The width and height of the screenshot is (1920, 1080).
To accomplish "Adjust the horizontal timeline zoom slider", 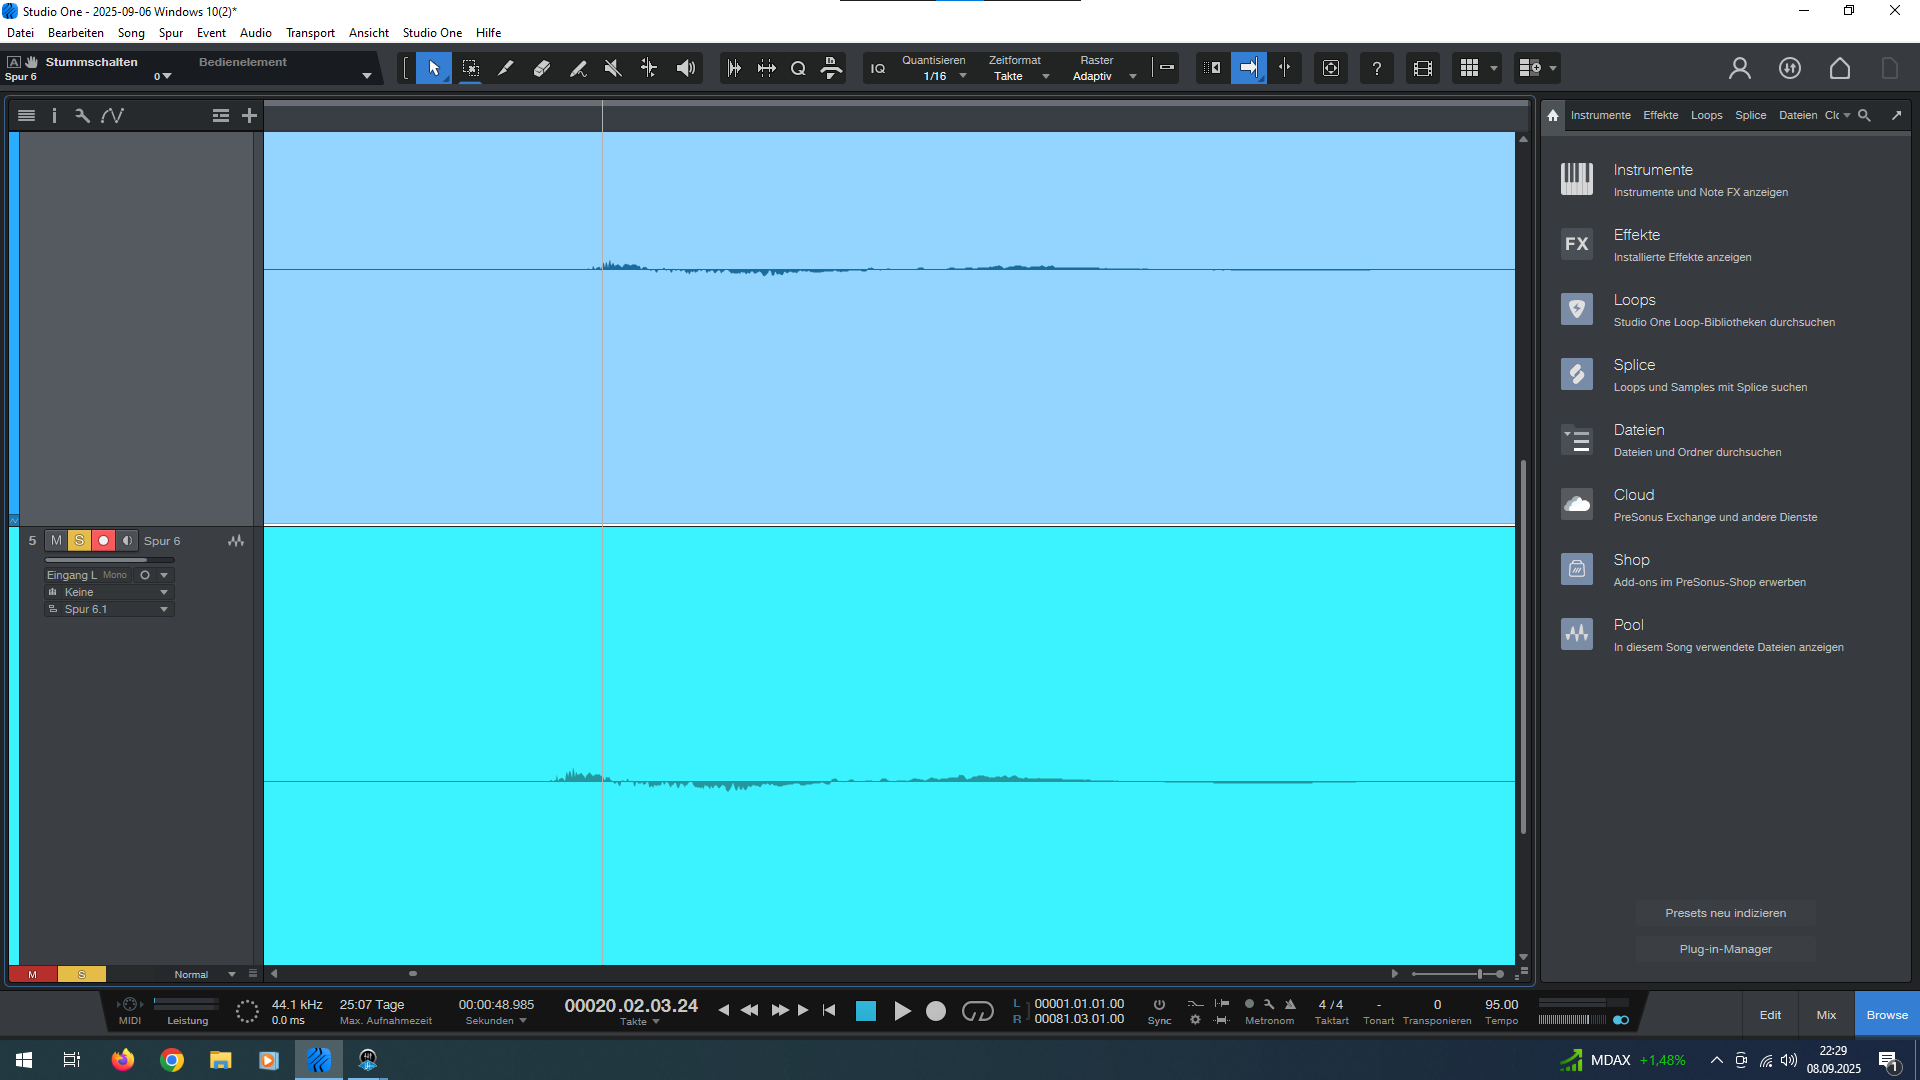I will coord(1480,974).
